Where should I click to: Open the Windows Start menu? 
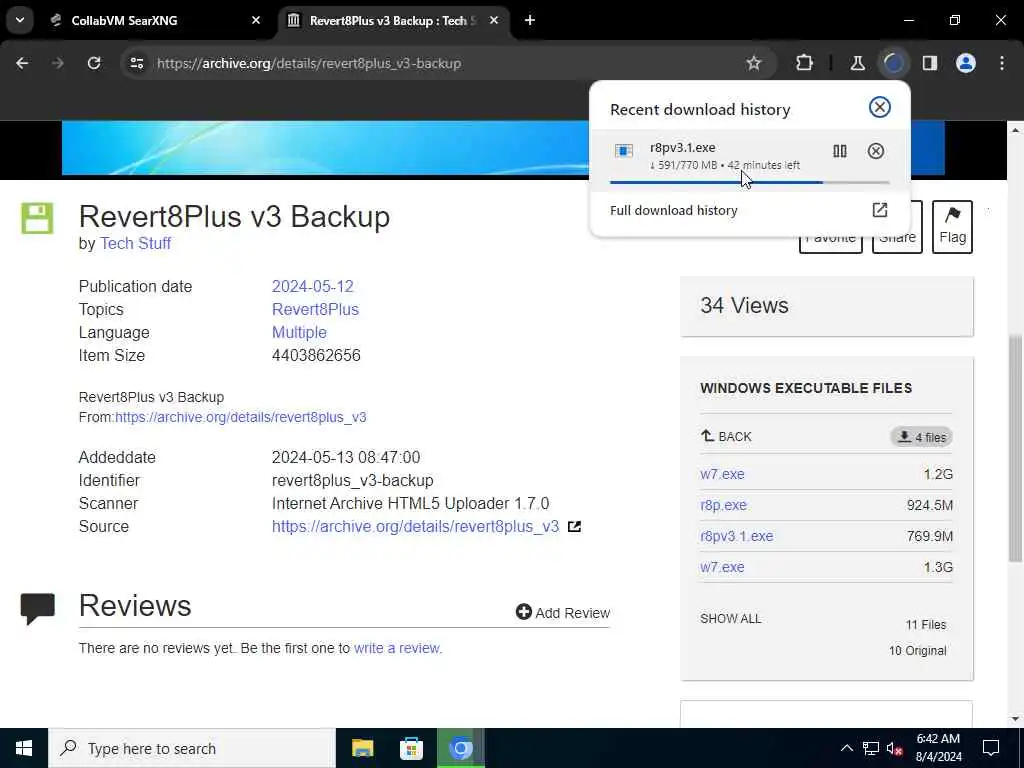[24, 748]
